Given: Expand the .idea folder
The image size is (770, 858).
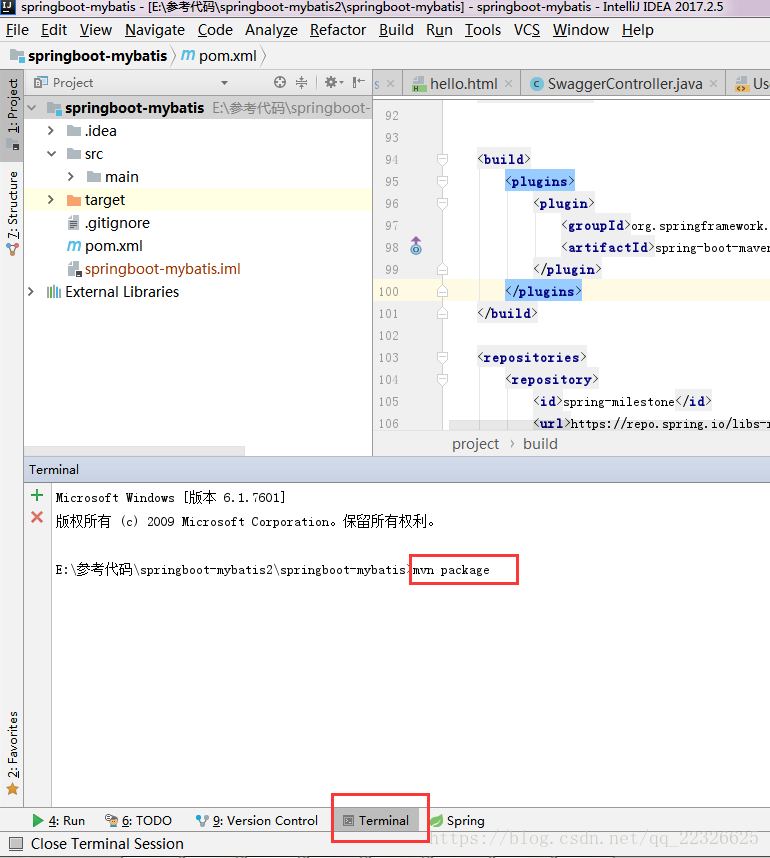Looking at the screenshot, I should click(x=50, y=131).
